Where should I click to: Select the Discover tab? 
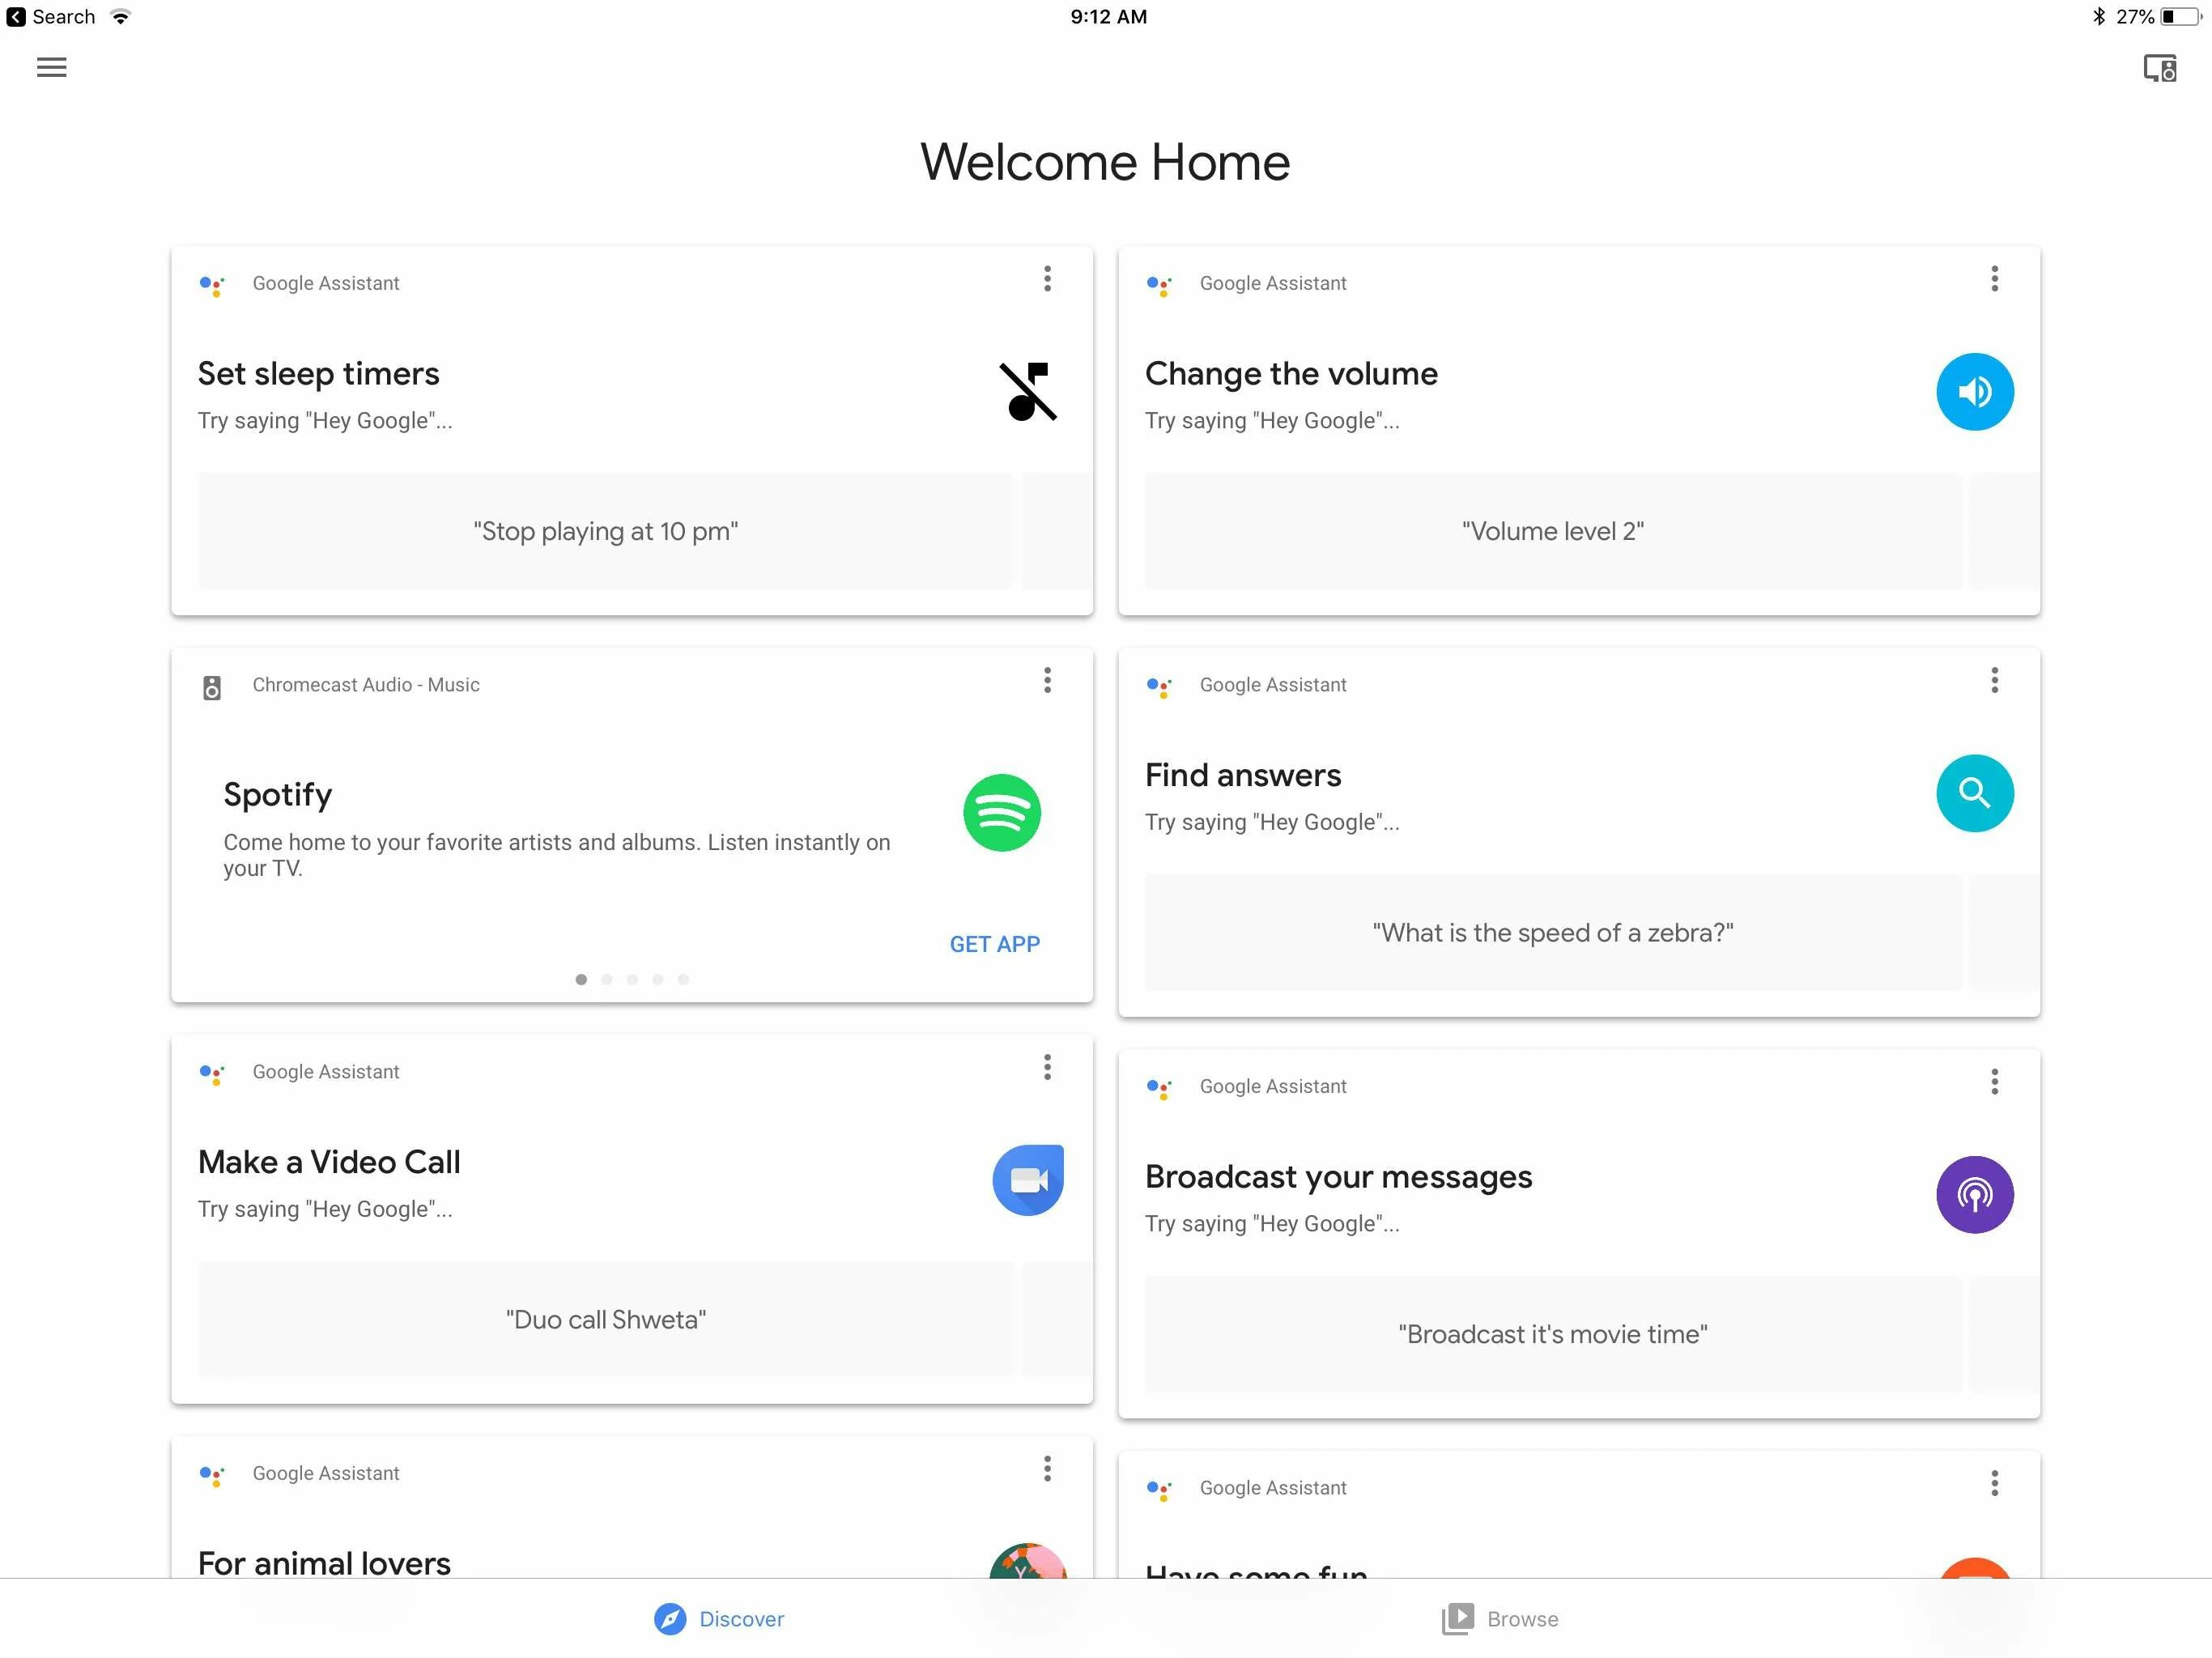[x=720, y=1619]
